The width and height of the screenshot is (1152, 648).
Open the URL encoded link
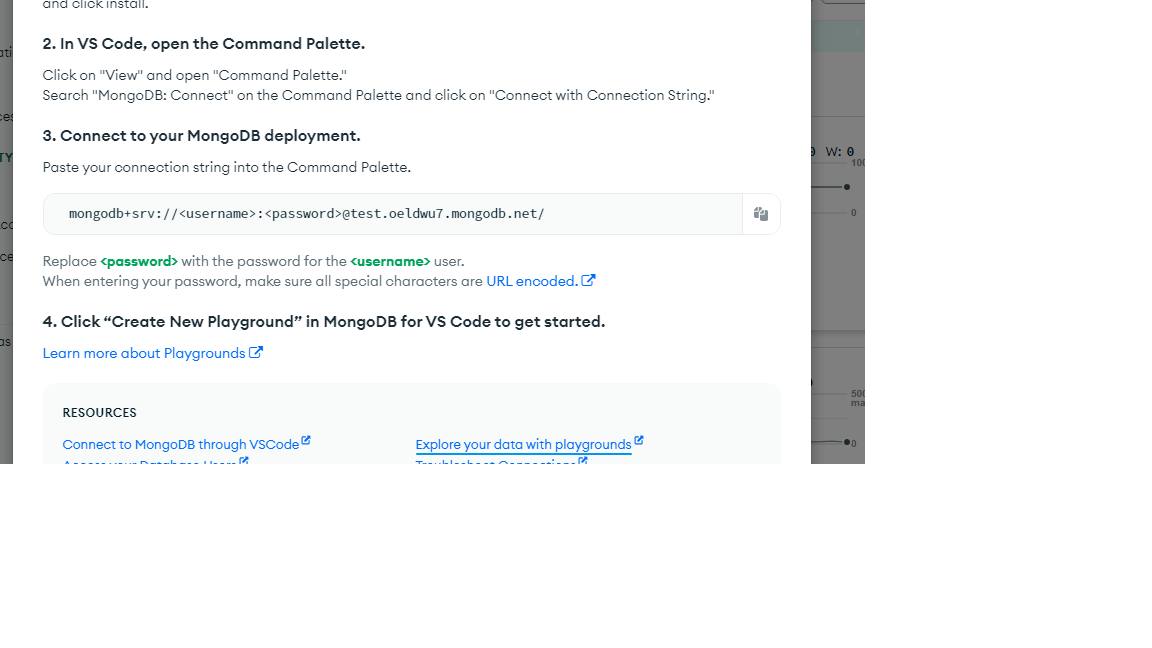click(x=530, y=281)
